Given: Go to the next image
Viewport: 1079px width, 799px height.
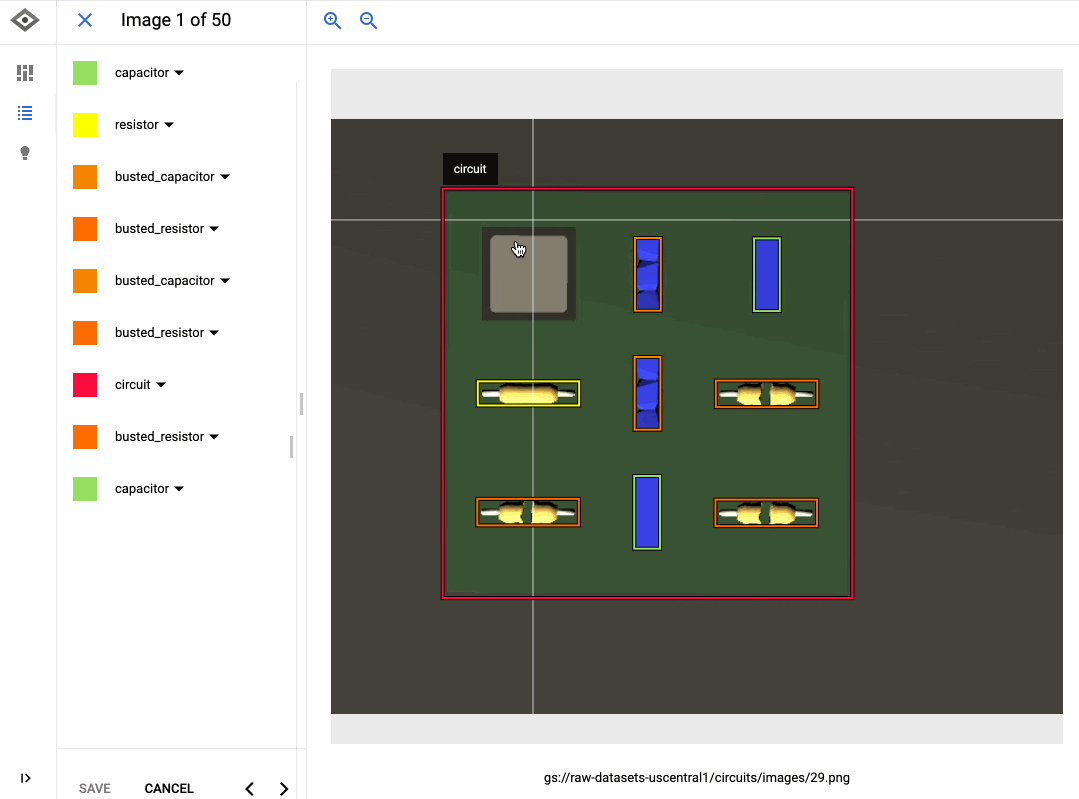Looking at the screenshot, I should point(283,788).
